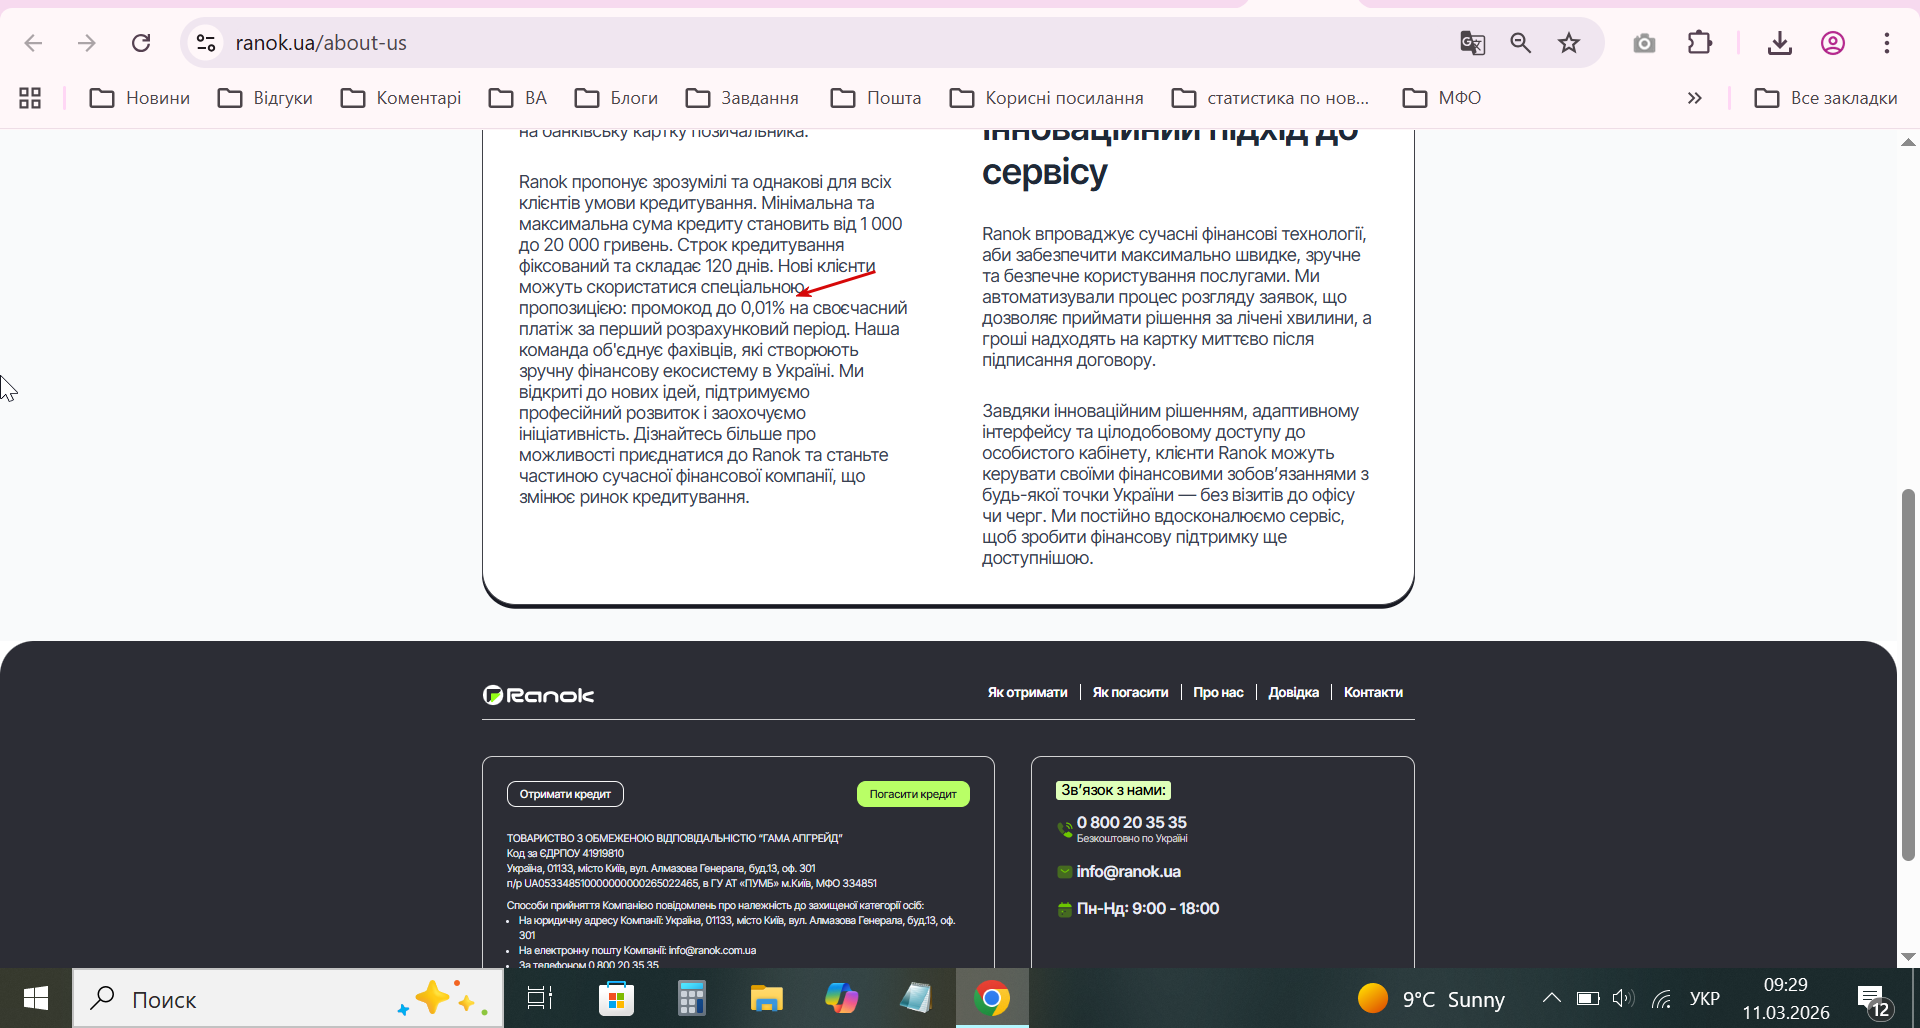
Task: Open the статистика по нов... bookmarks folder
Action: tap(1270, 98)
